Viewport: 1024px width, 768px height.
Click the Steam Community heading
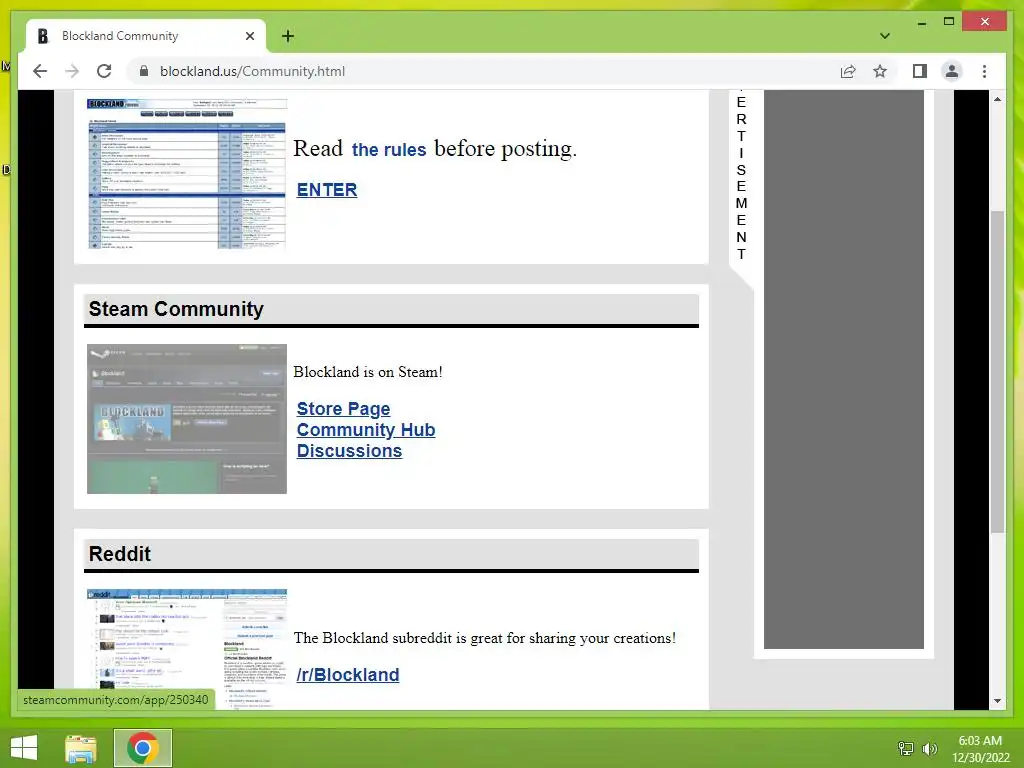coord(176,309)
